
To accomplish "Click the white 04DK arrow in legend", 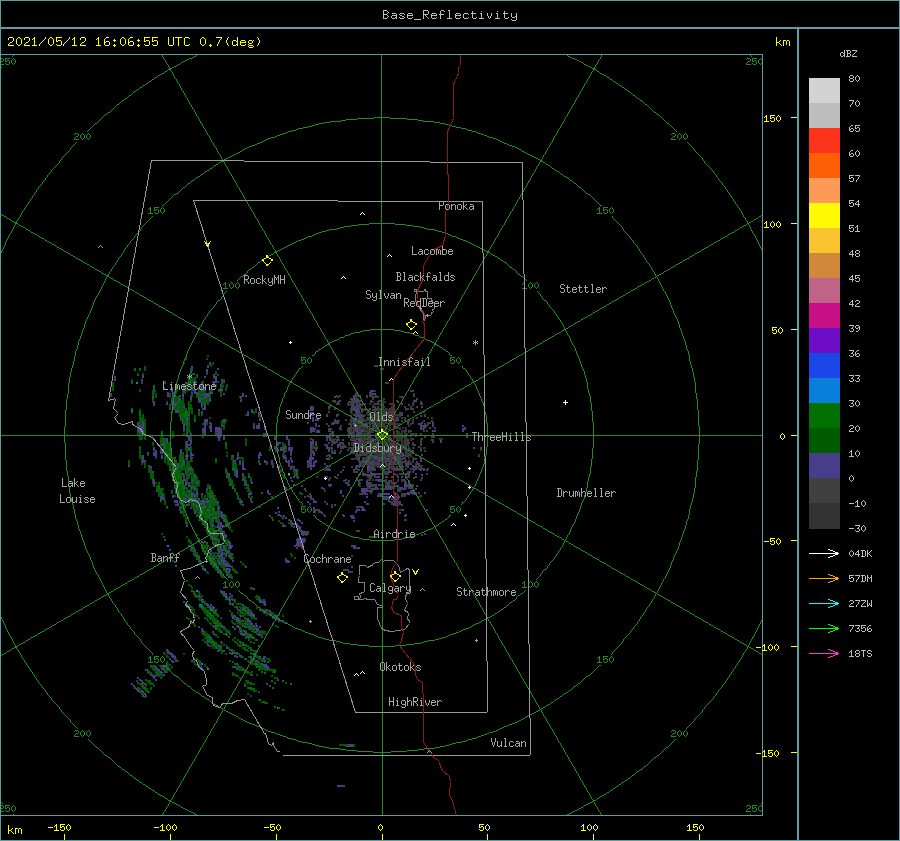I will pos(824,553).
